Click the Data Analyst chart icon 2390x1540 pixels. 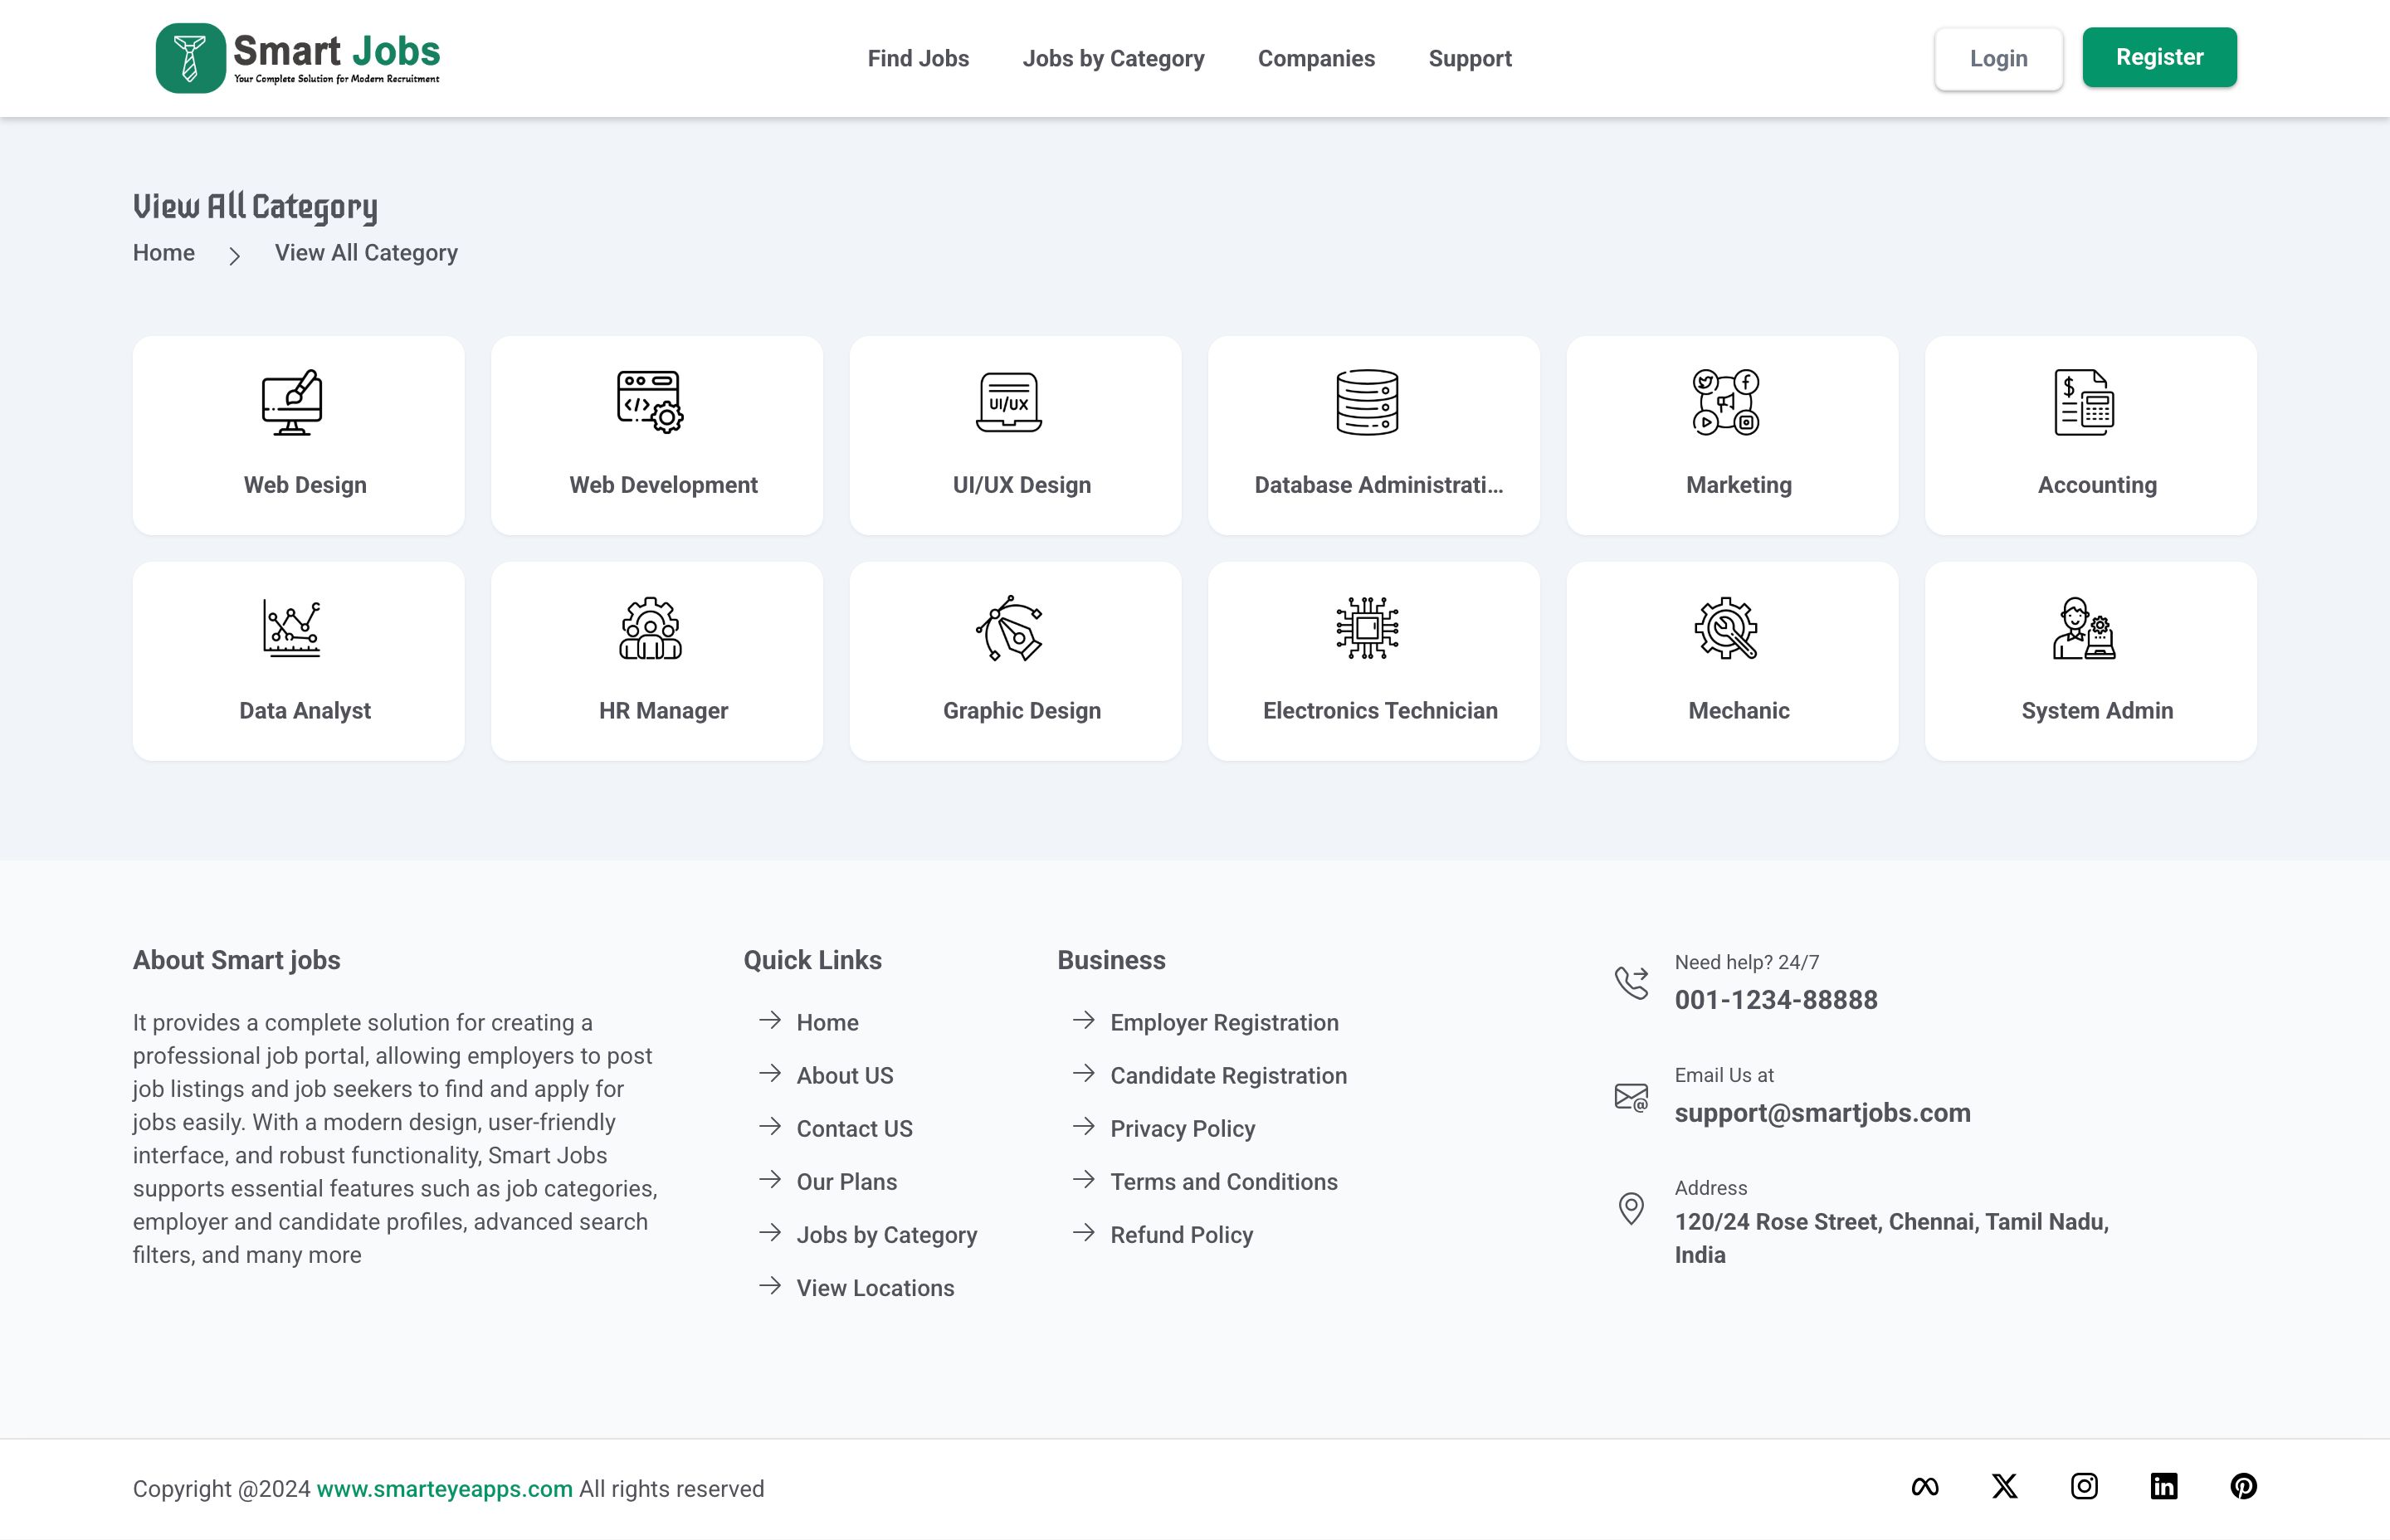[x=291, y=628]
